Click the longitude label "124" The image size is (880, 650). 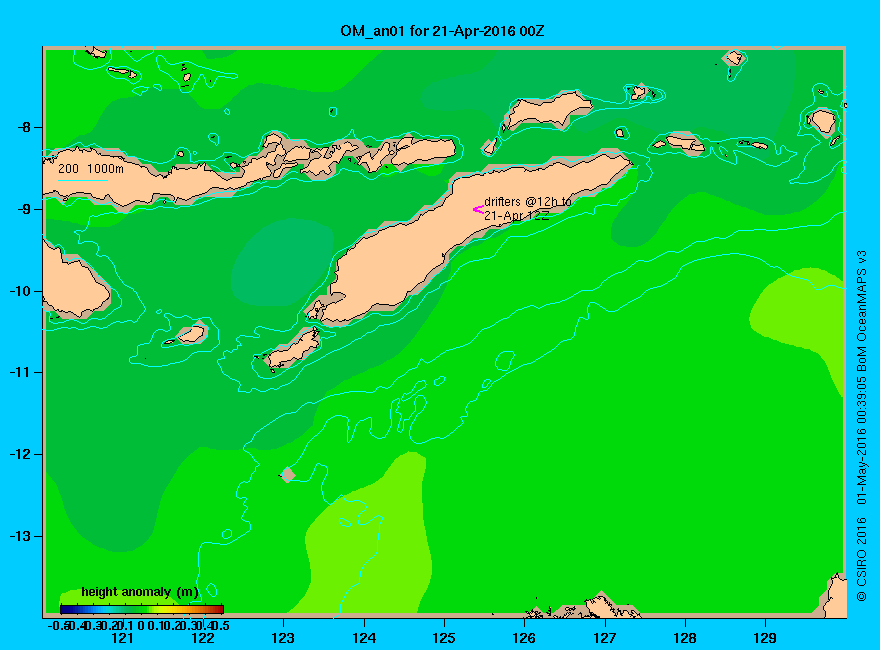pos(364,638)
